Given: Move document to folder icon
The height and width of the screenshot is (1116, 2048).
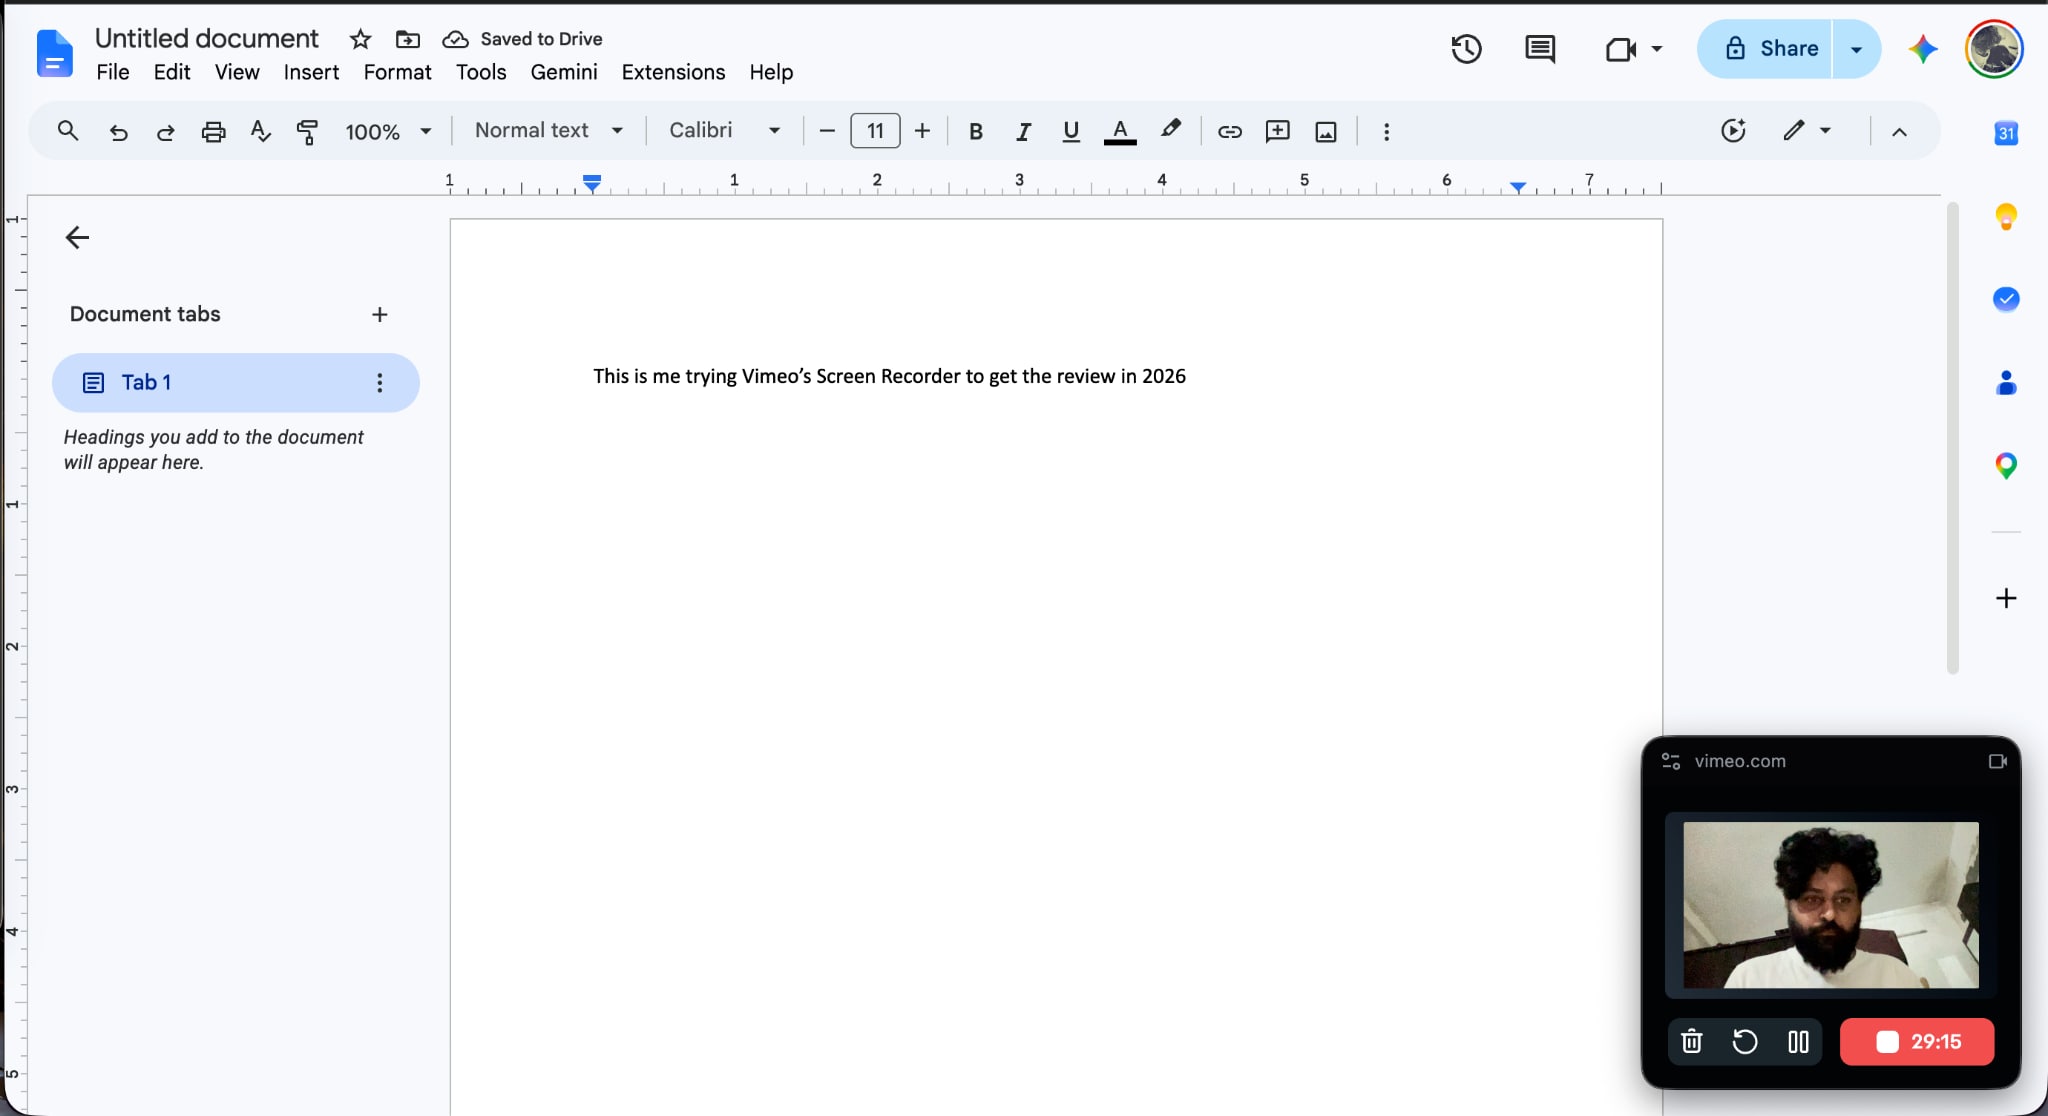Looking at the screenshot, I should click(407, 39).
